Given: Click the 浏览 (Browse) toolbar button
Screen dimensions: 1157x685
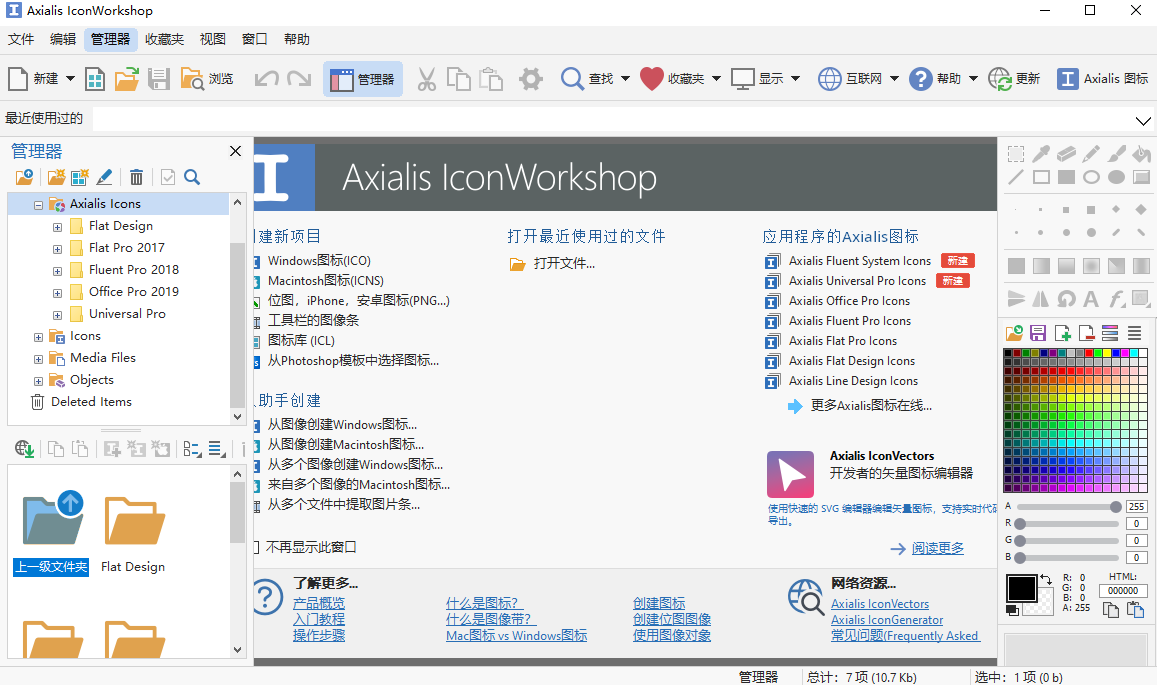Looking at the screenshot, I should (207, 78).
